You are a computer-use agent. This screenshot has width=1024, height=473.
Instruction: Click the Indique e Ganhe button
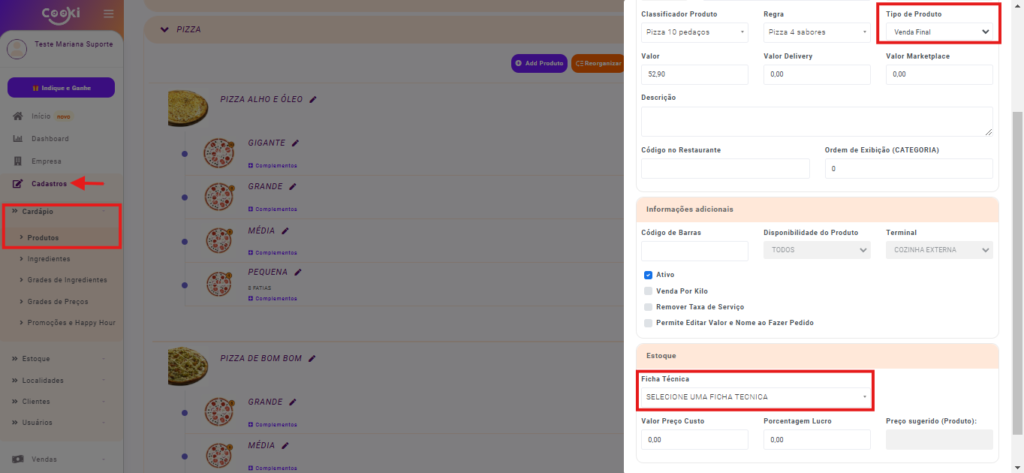pyautogui.click(x=60, y=88)
